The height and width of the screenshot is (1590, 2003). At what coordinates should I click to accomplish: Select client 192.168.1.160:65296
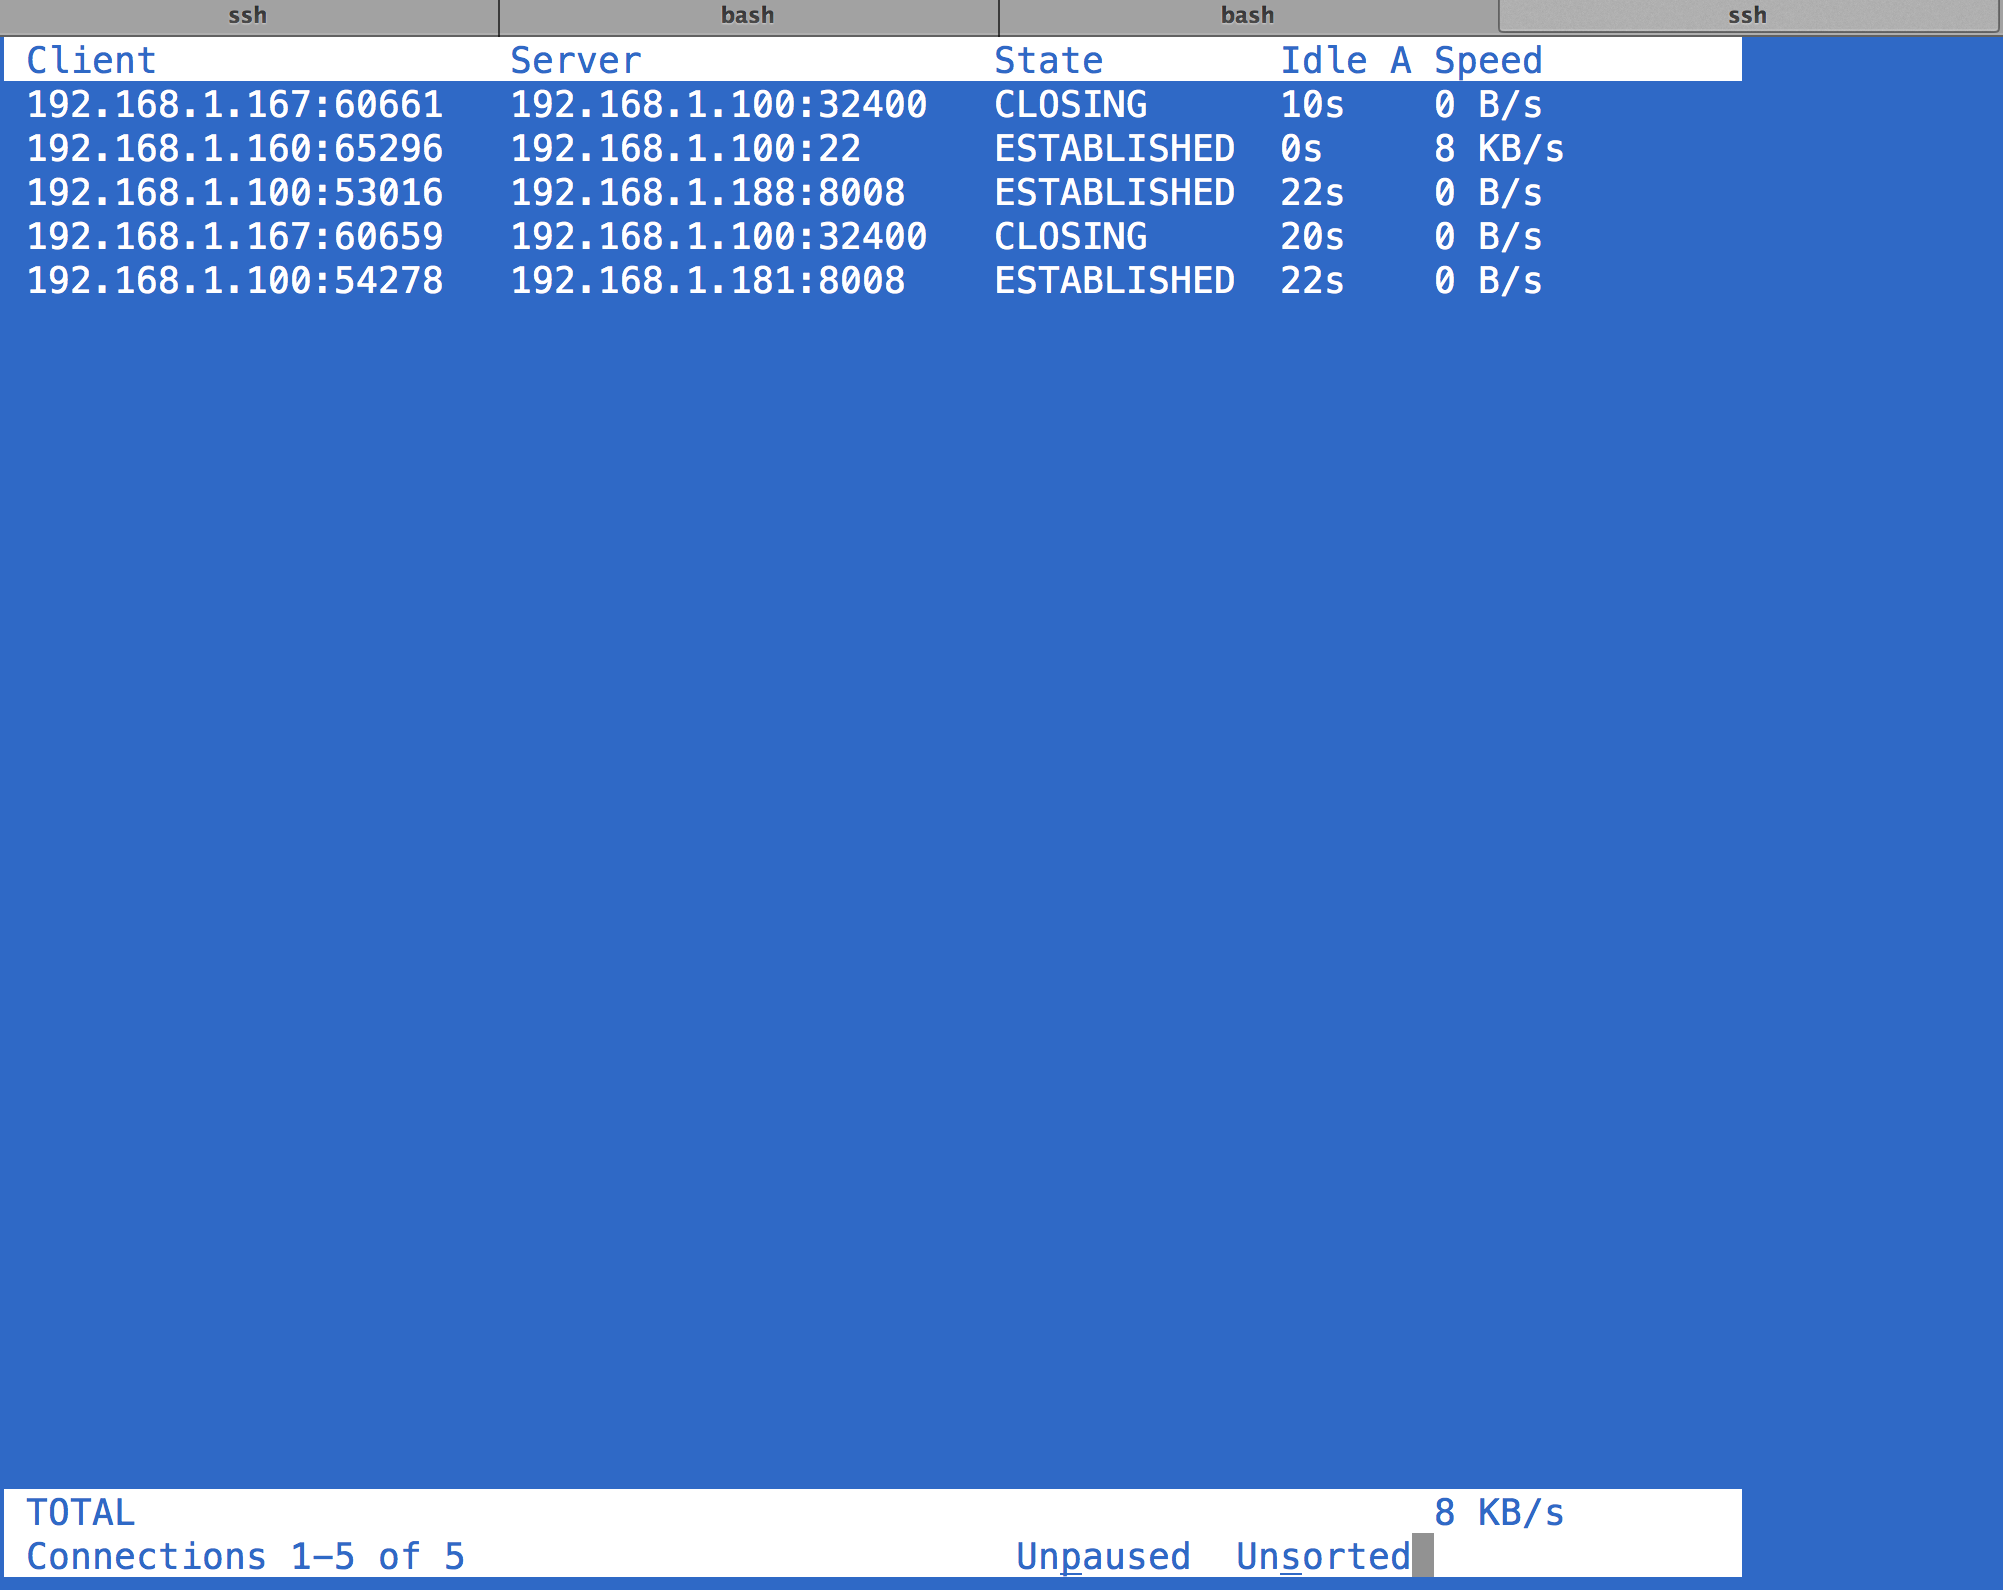(235, 148)
